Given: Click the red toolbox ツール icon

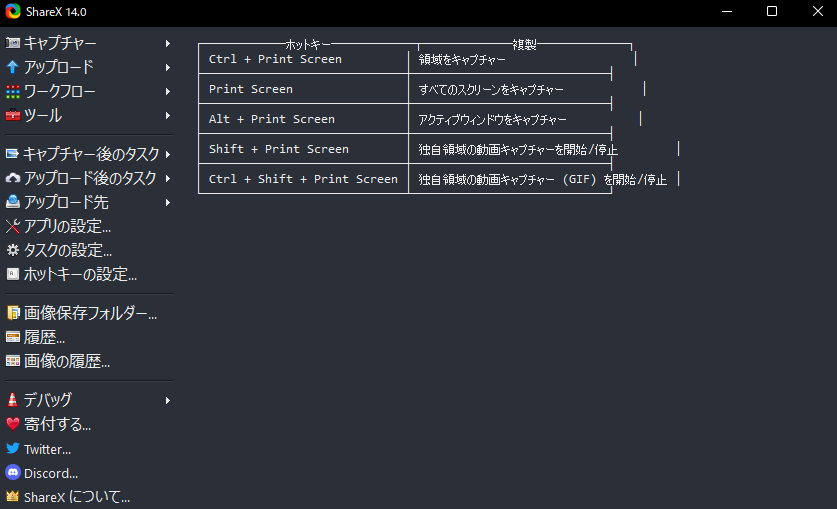Looking at the screenshot, I should pyautogui.click(x=13, y=116).
